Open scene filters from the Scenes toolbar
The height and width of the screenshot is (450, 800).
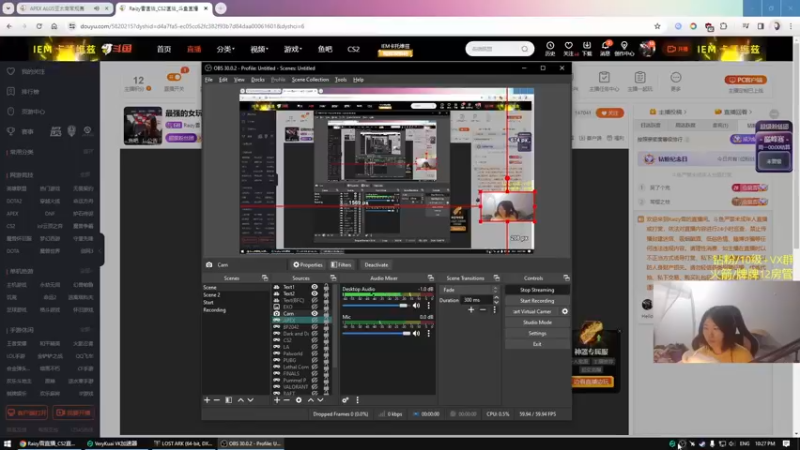tap(229, 400)
